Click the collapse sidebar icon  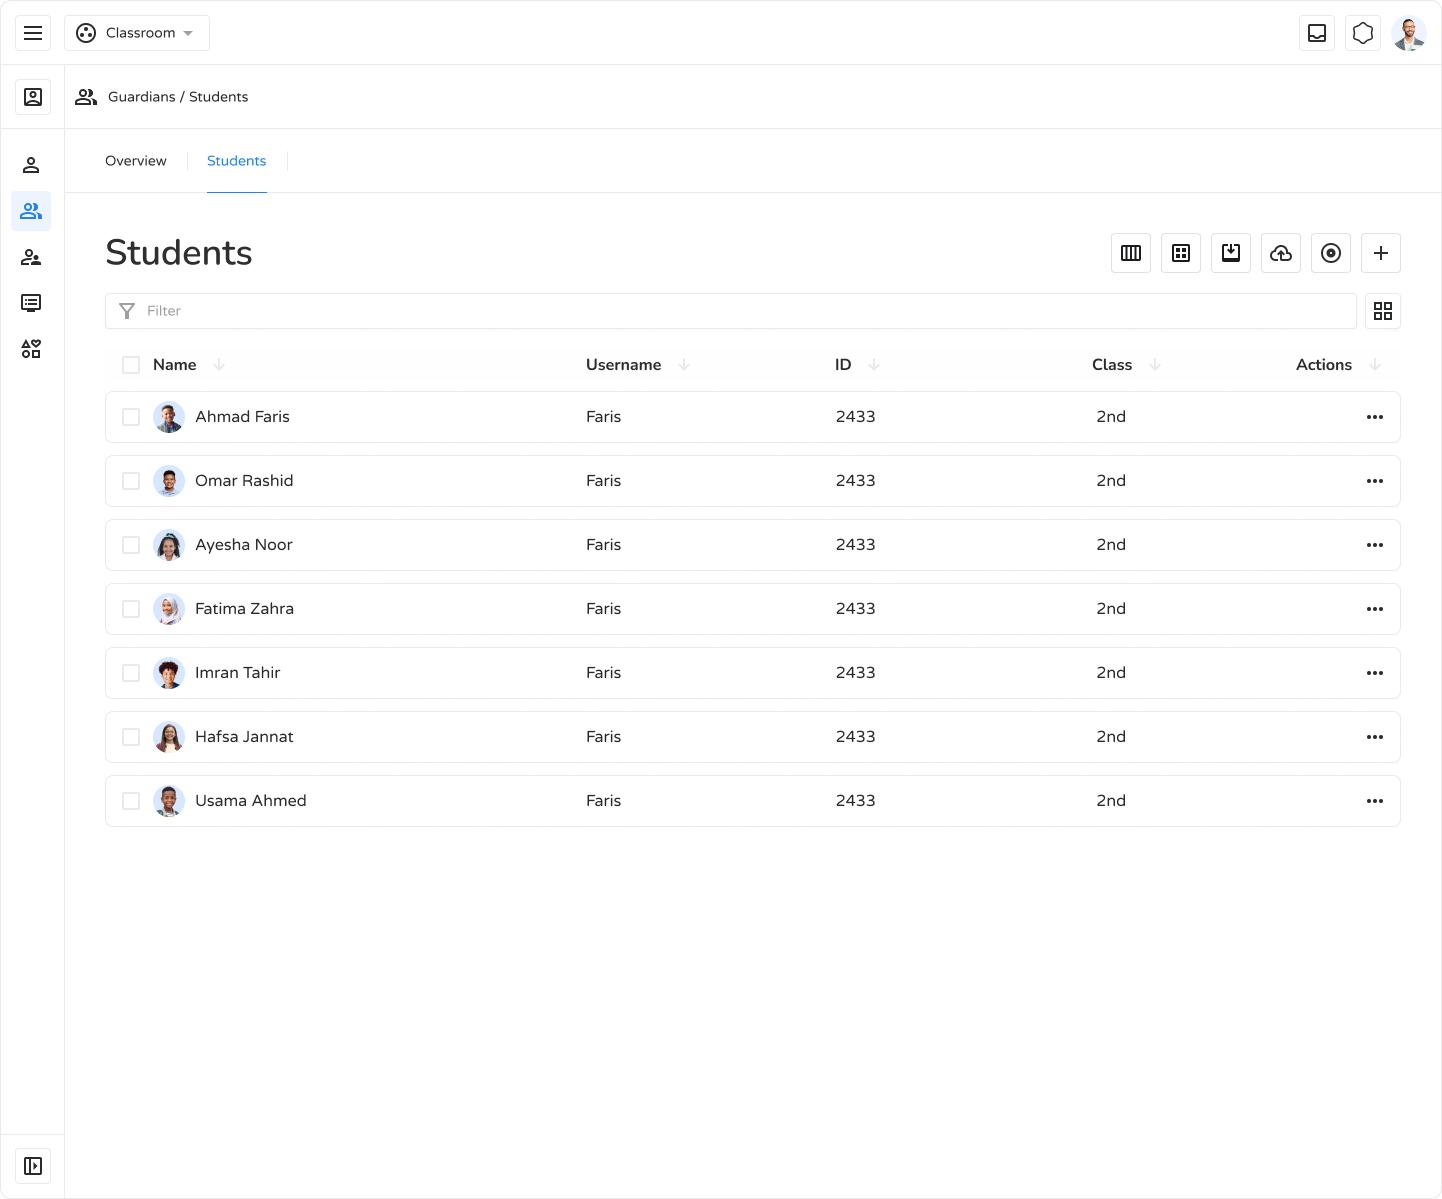tap(33, 1166)
